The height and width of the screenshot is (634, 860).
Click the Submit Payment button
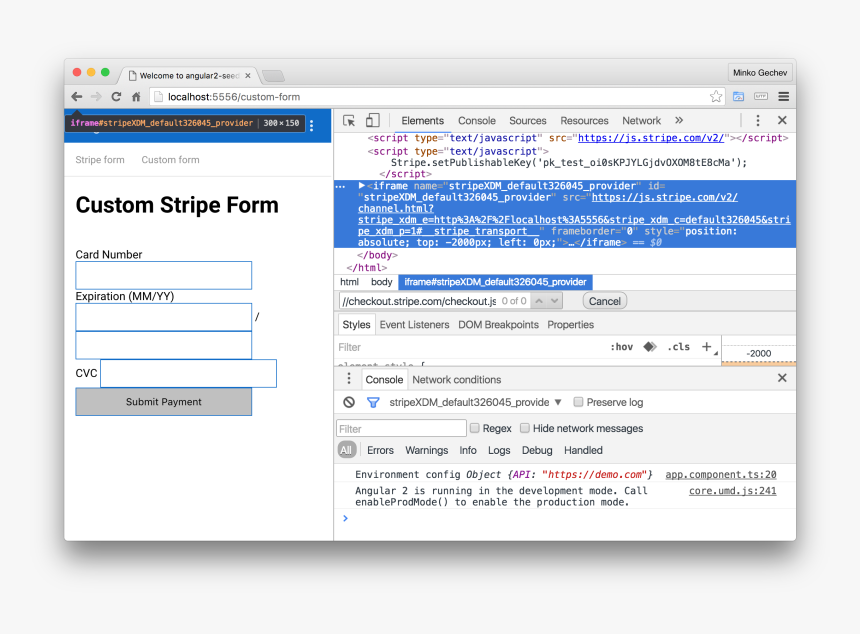click(x=163, y=402)
